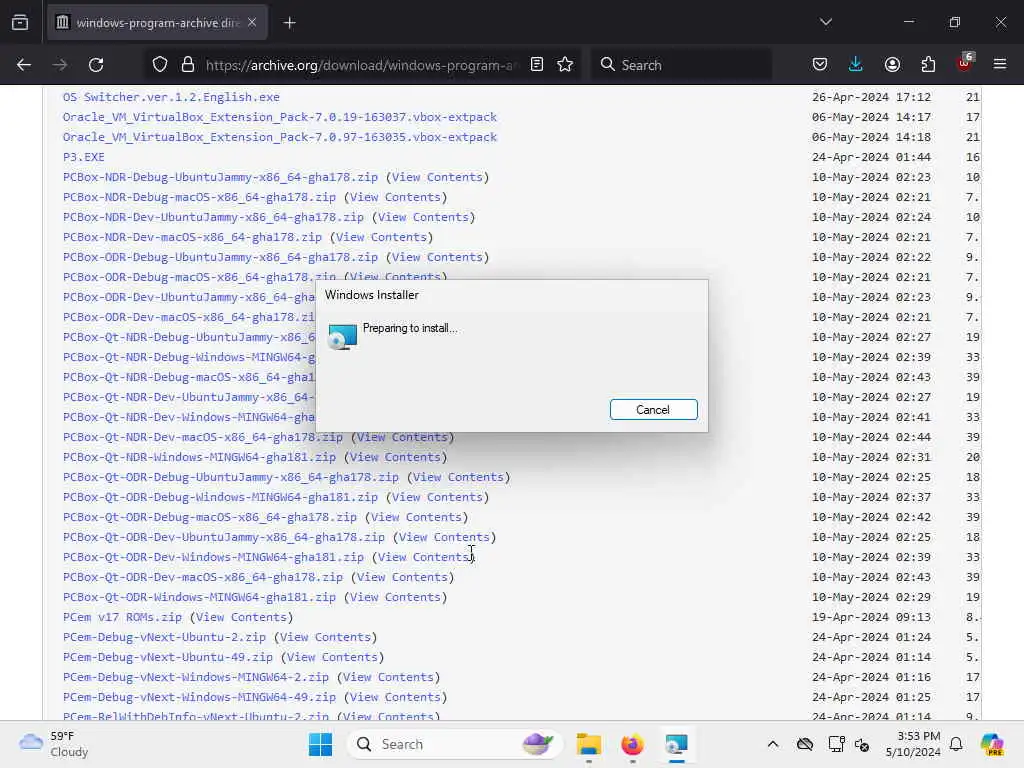Open PCem-Debug-vNext-Ubuntu-49.zip link
Image resolution: width=1024 pixels, height=768 pixels.
pos(168,658)
